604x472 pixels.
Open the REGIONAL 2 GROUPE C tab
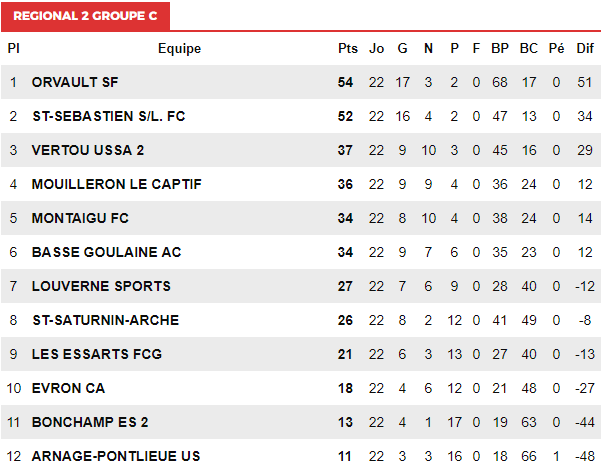tap(85, 16)
